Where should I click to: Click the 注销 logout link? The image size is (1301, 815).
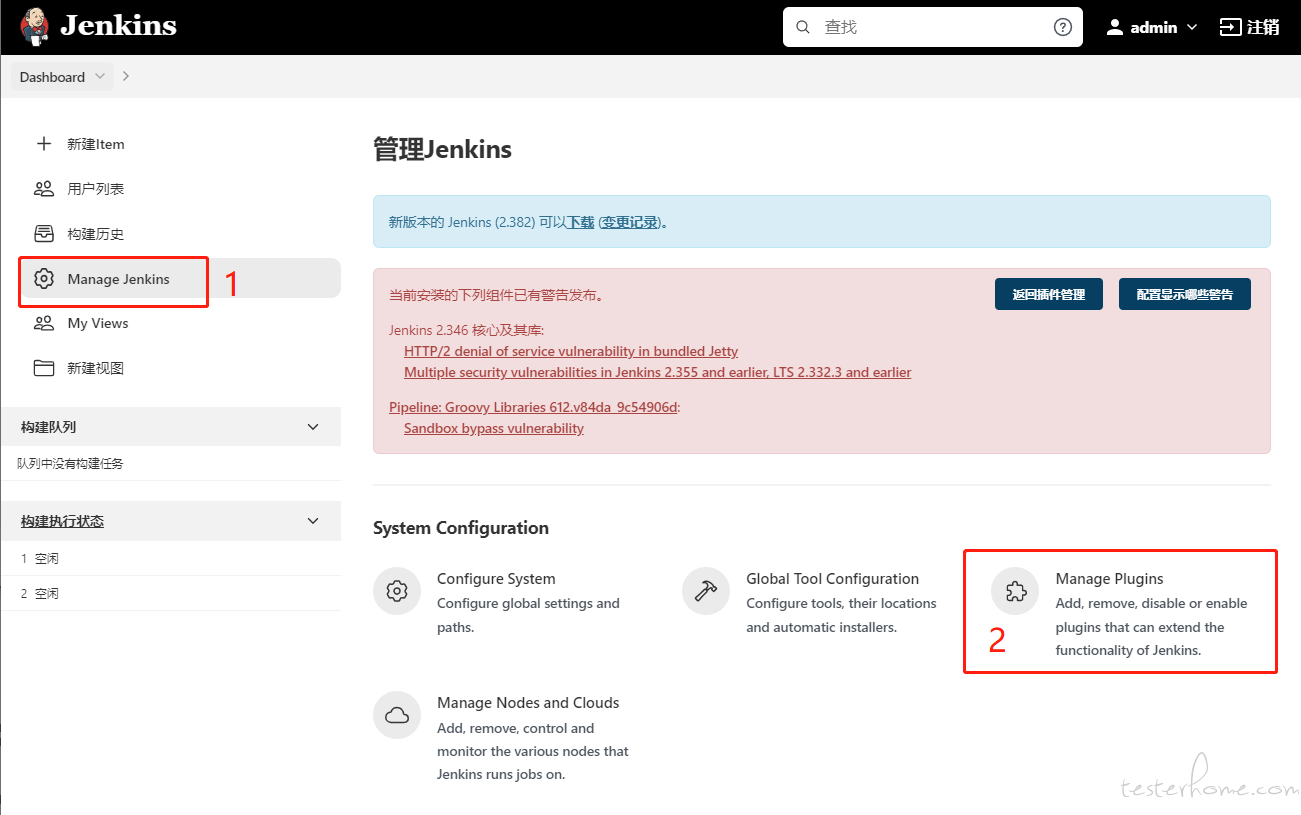[1263, 27]
